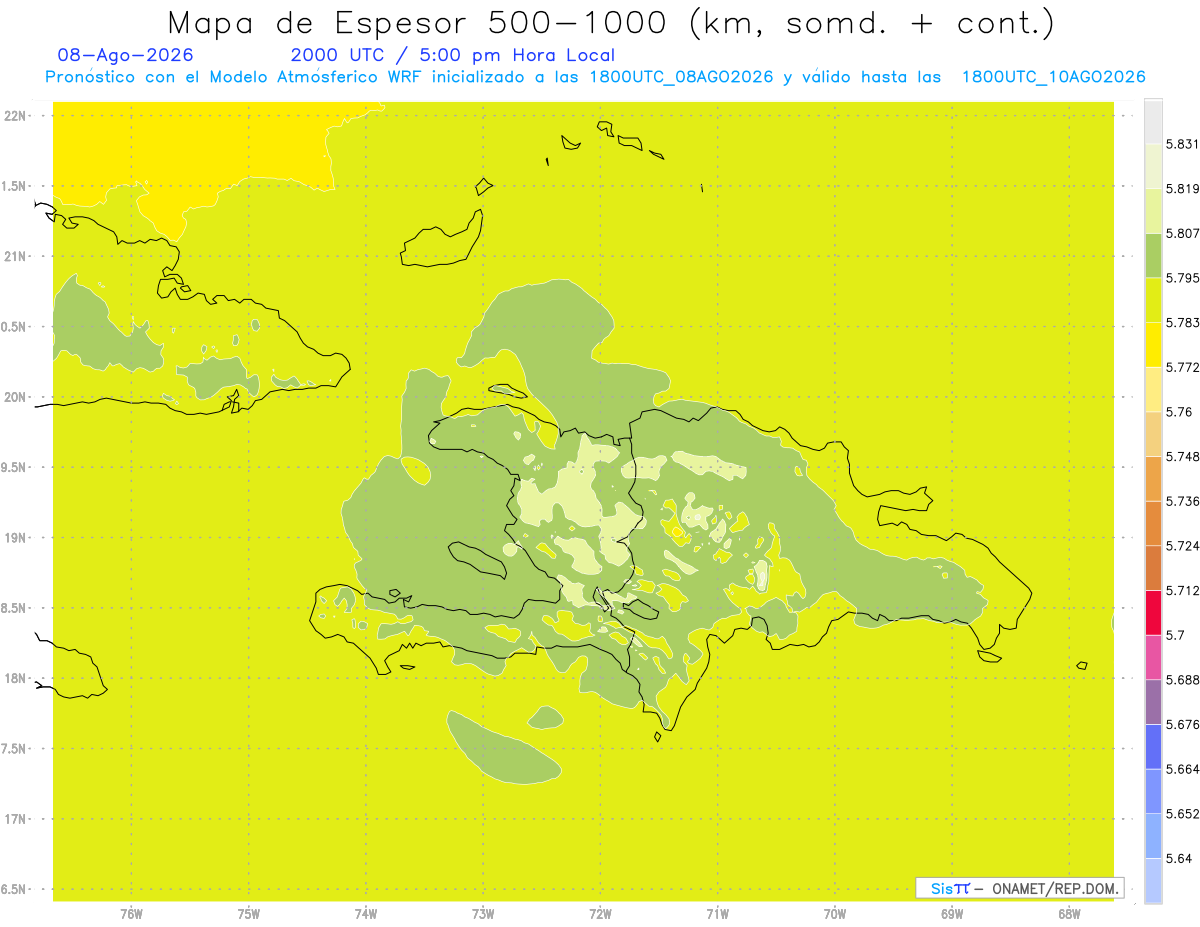
Task: Pick the blue legend swatch between 5.664 and 5.676
Action: pyautogui.click(x=1153, y=746)
